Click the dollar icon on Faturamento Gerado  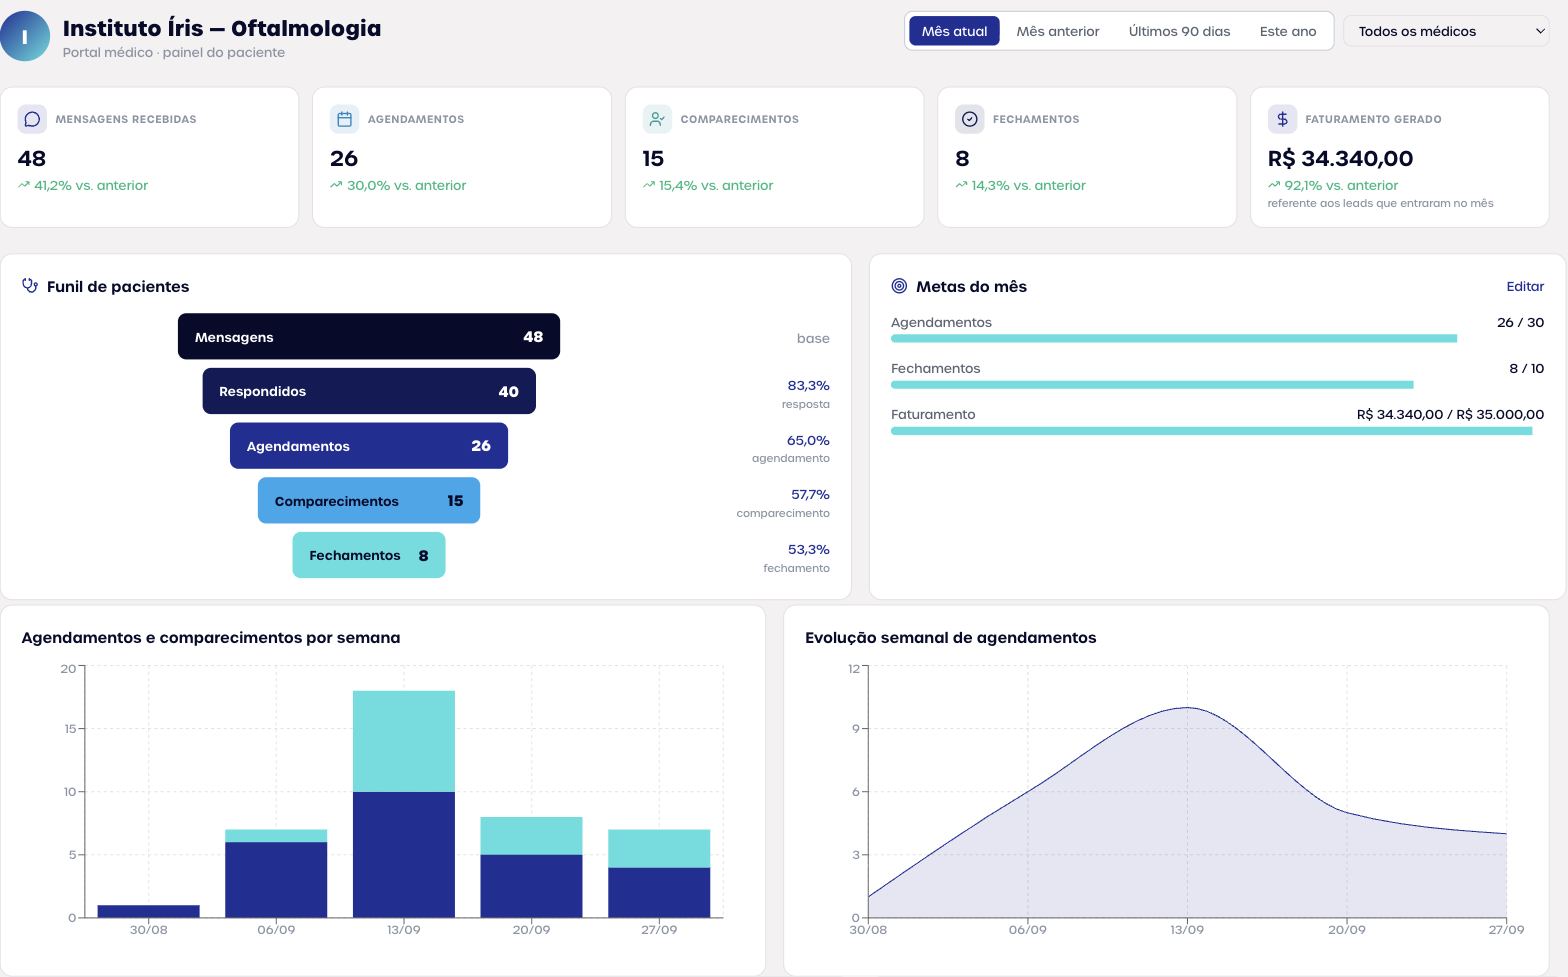point(1282,119)
